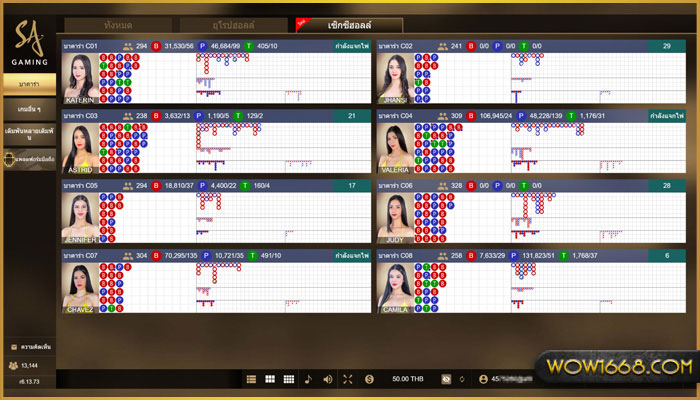Open the เกมอื่น ๆ sidebar menu
The height and width of the screenshot is (400, 700).
28,108
